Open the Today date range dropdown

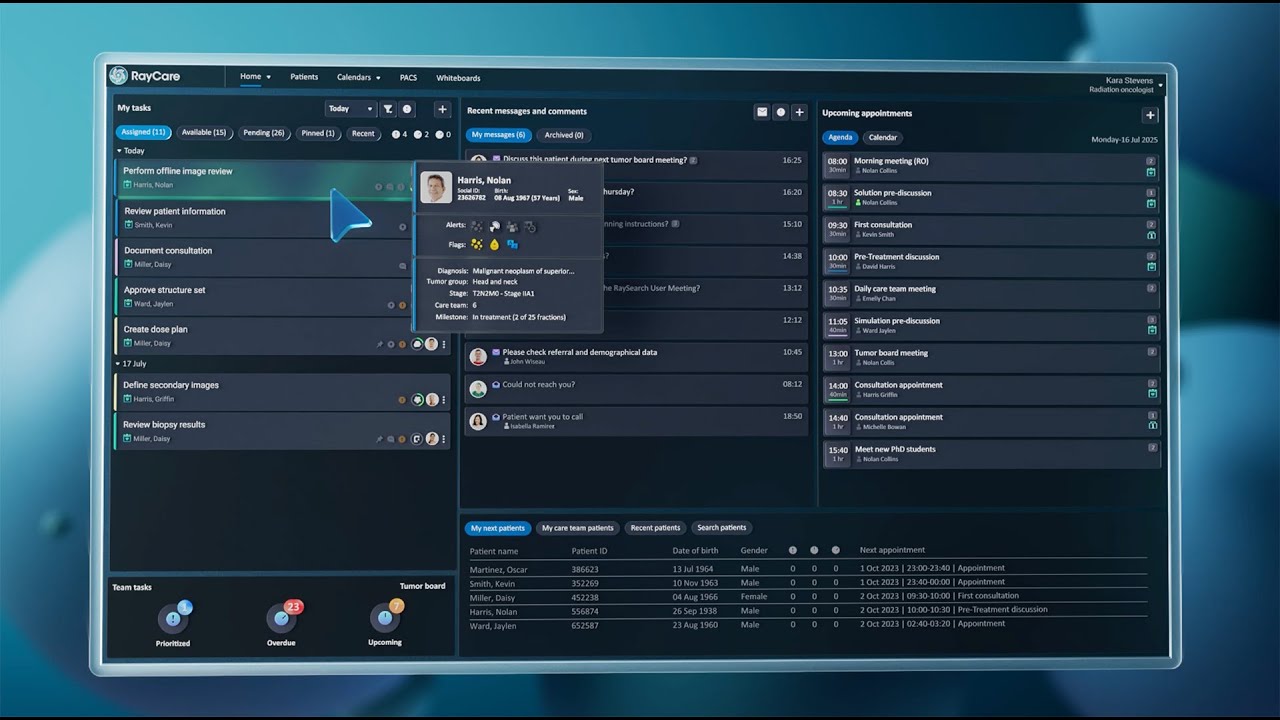tap(350, 109)
